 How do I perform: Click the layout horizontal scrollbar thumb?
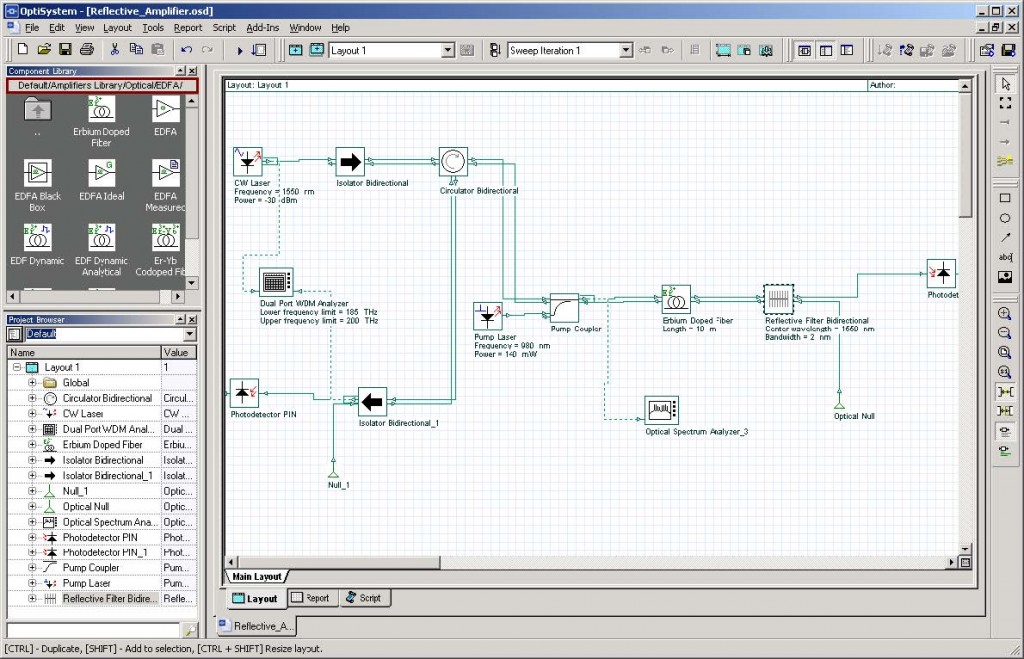click(339, 562)
